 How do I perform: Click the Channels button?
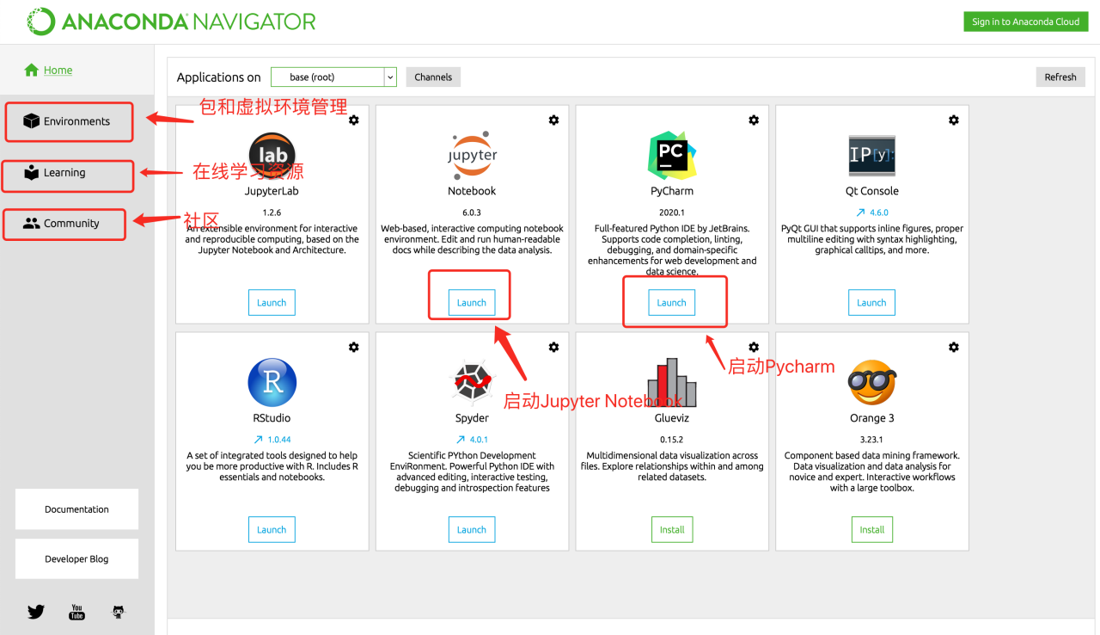point(433,77)
